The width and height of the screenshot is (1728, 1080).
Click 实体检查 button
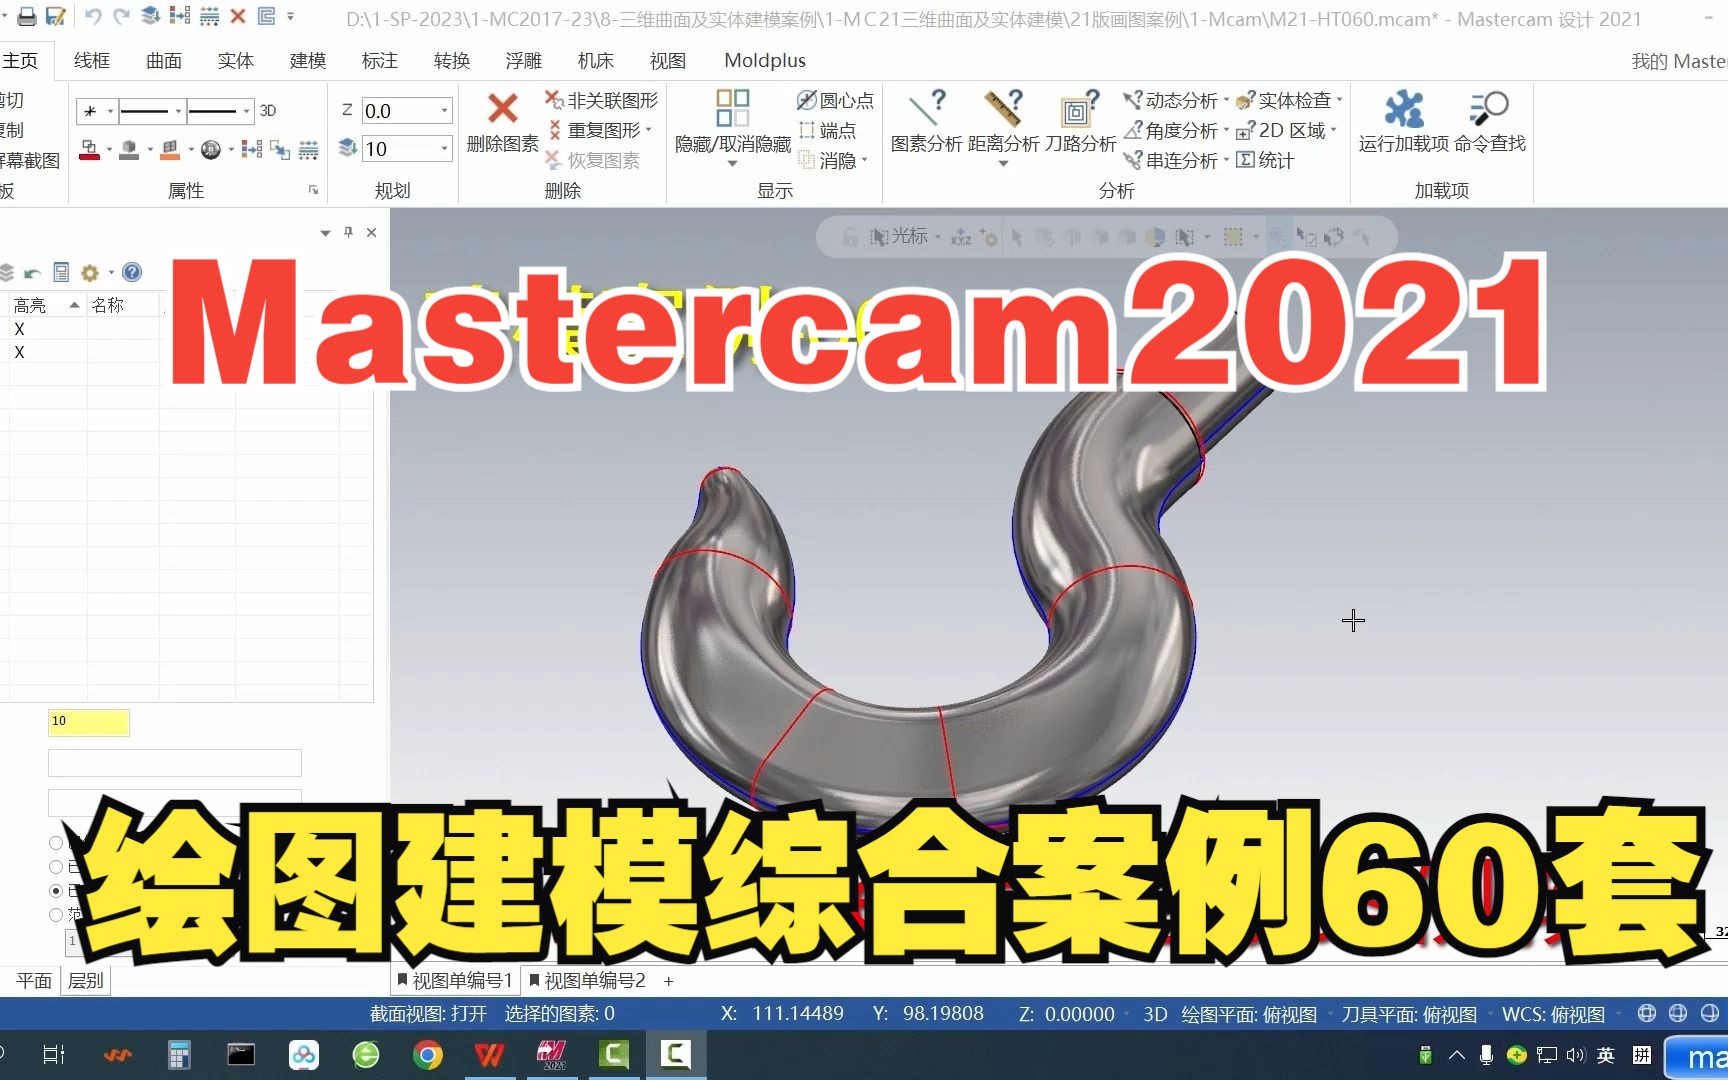(x=1285, y=100)
